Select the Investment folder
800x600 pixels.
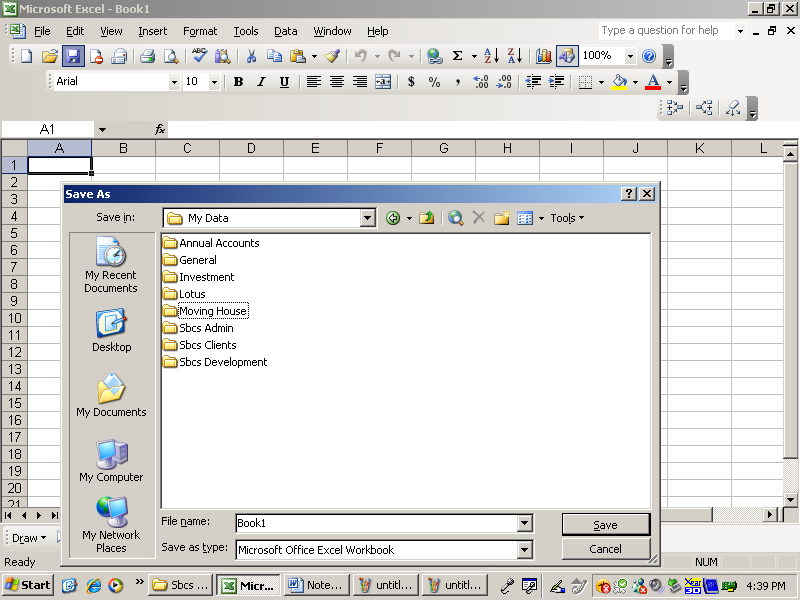[x=198, y=277]
